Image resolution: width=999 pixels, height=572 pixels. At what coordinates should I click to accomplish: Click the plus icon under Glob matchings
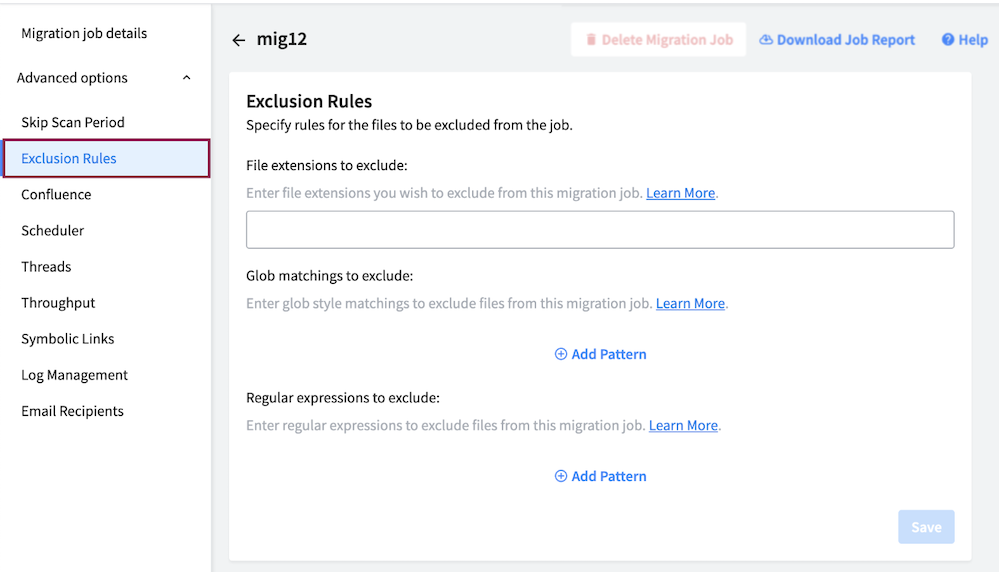561,354
